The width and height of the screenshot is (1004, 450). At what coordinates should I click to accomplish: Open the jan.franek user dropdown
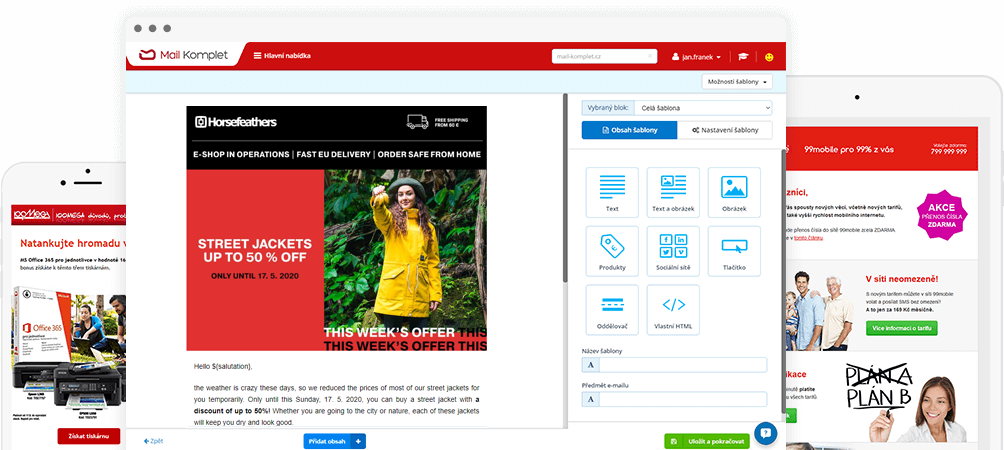696,56
